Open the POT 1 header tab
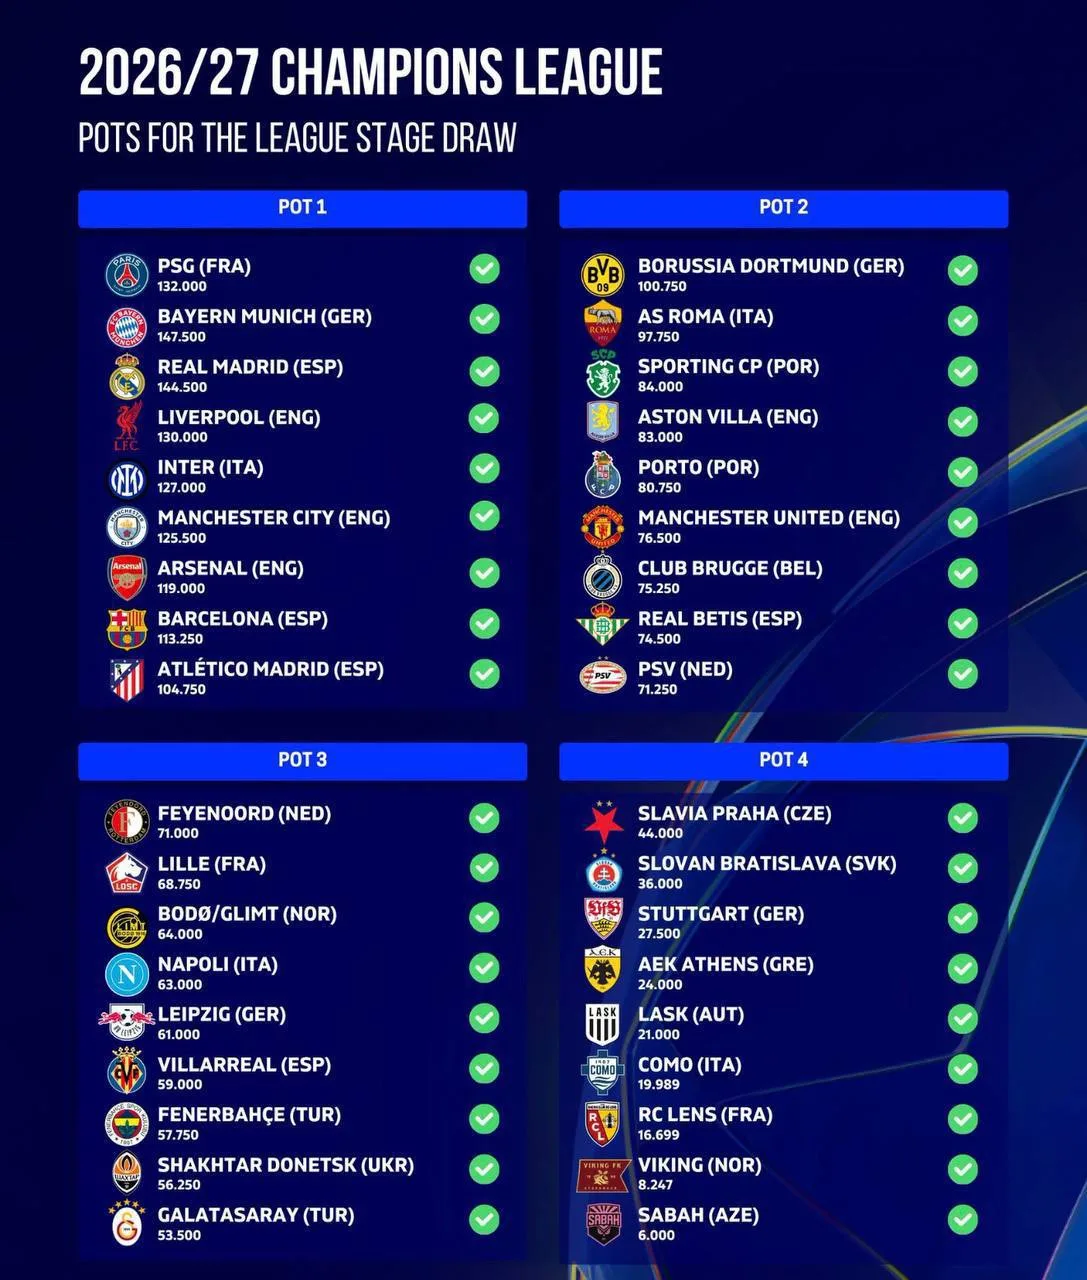Viewport: 1087px width, 1280px height. 302,208
